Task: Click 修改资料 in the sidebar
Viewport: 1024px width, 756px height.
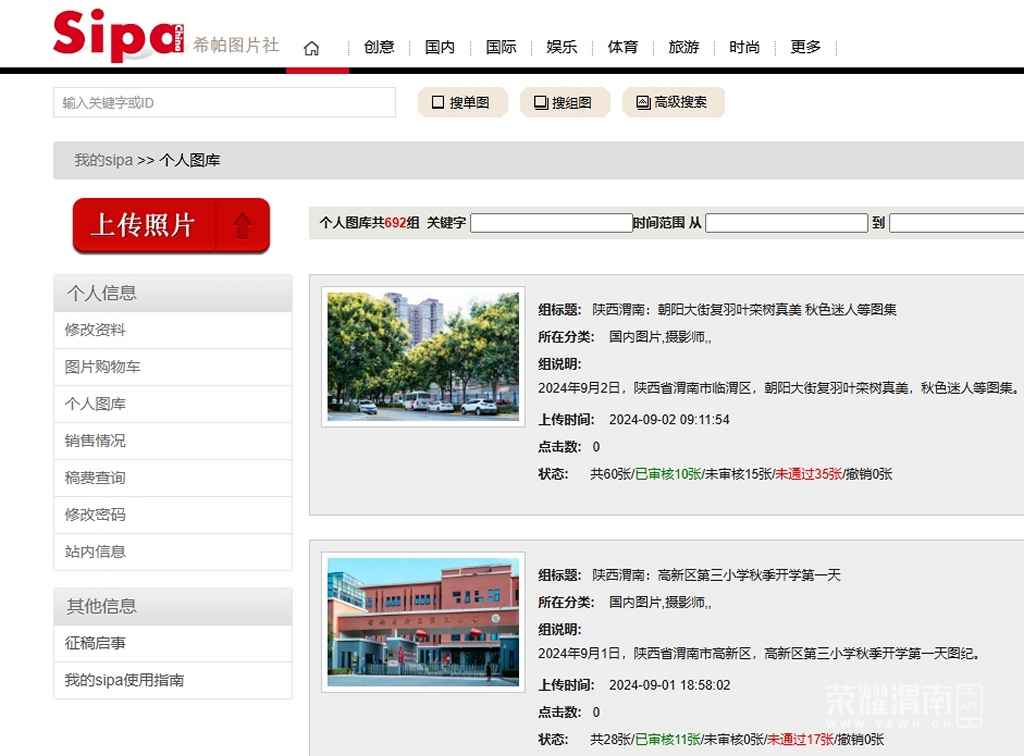Action: tap(96, 330)
